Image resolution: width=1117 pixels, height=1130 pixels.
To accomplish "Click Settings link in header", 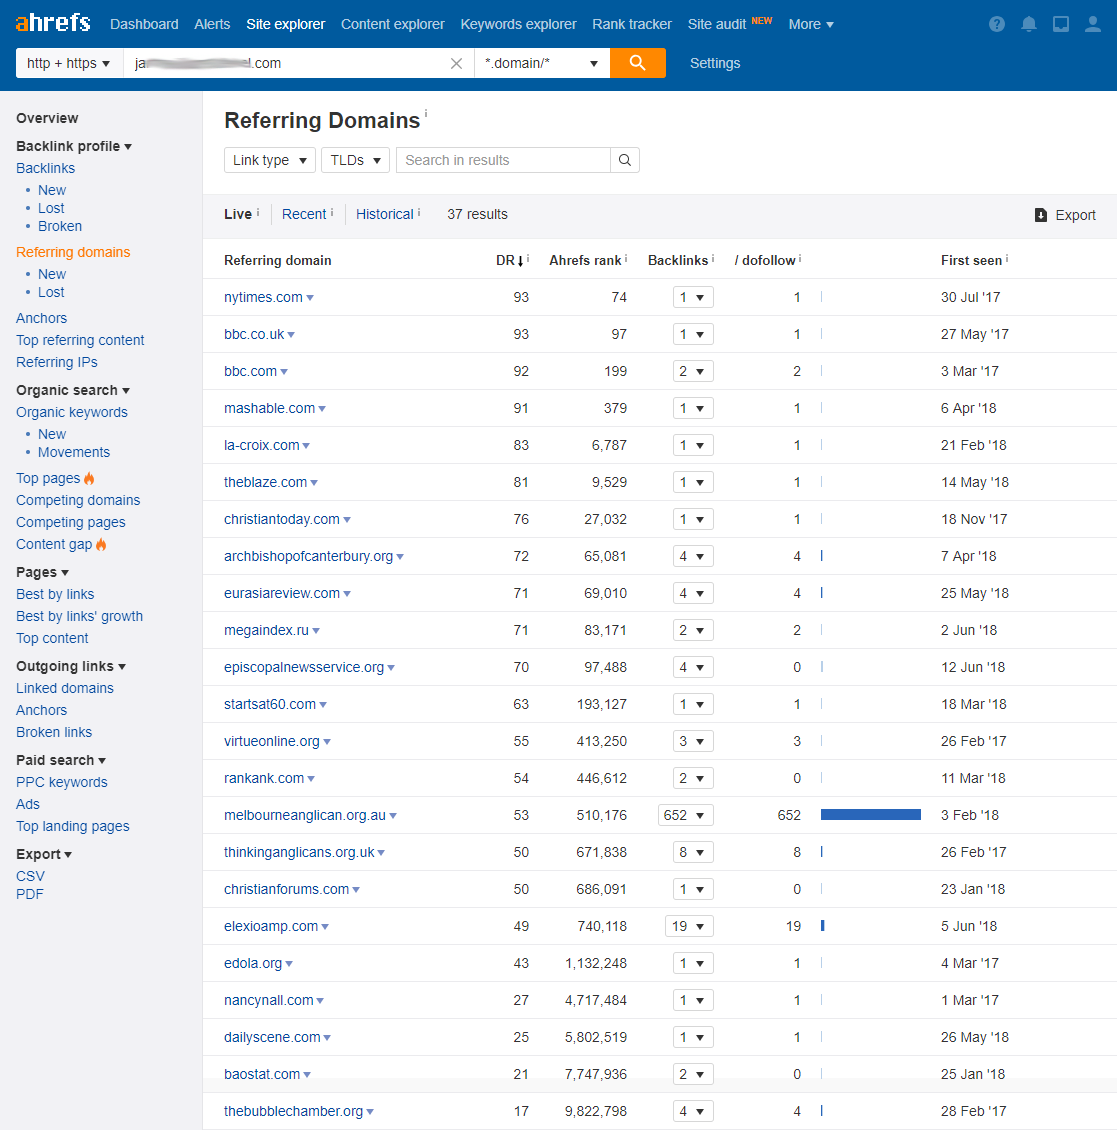I will pyautogui.click(x=715, y=63).
